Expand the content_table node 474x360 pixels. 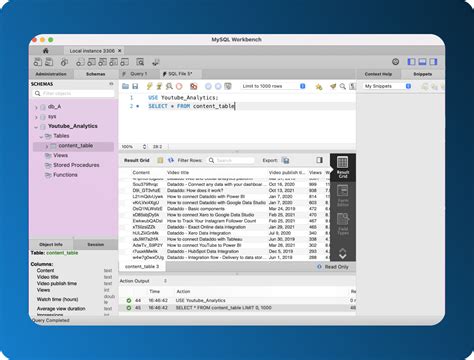coord(47,146)
